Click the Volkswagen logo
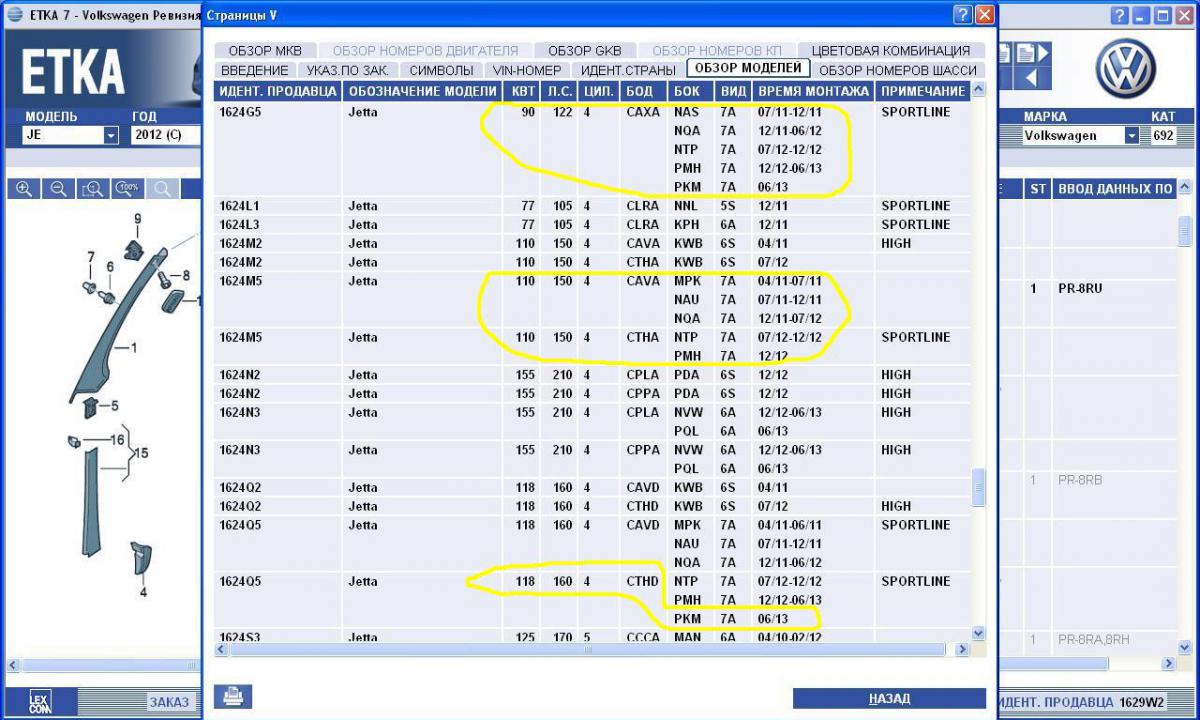Image resolution: width=1200 pixels, height=720 pixels. [x=1126, y=68]
